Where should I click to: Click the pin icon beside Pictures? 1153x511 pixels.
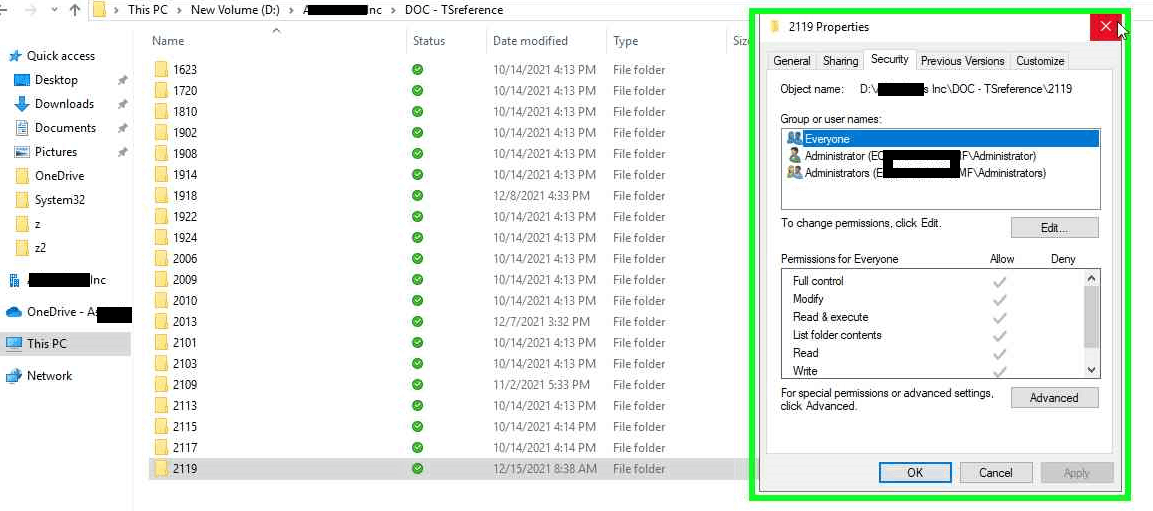123,152
